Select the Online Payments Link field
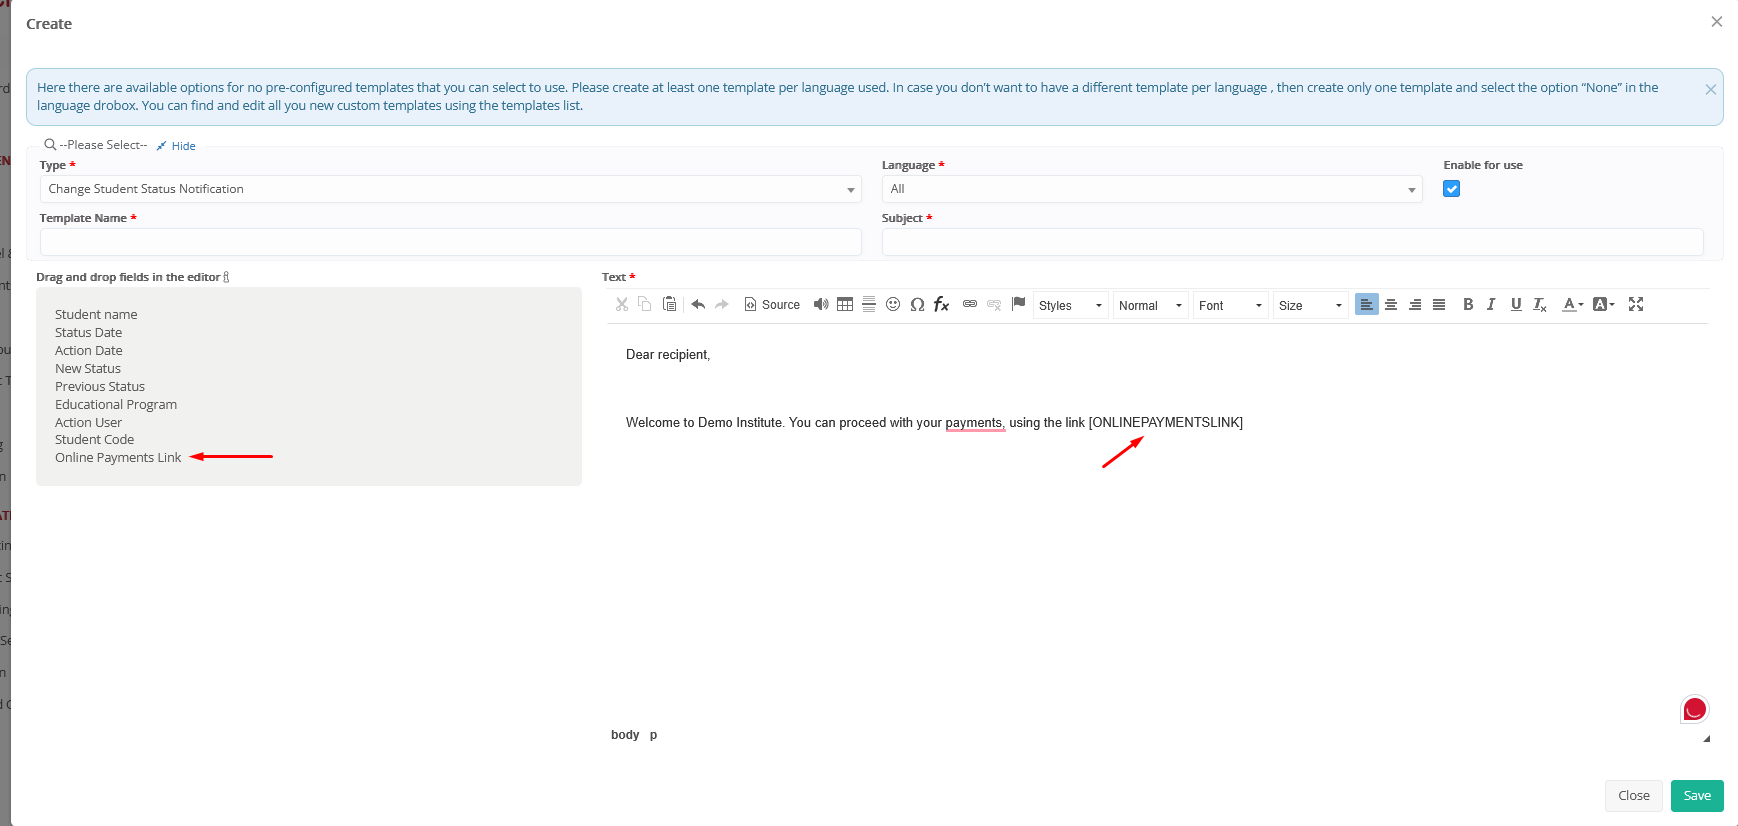The width and height of the screenshot is (1738, 826). 118,458
